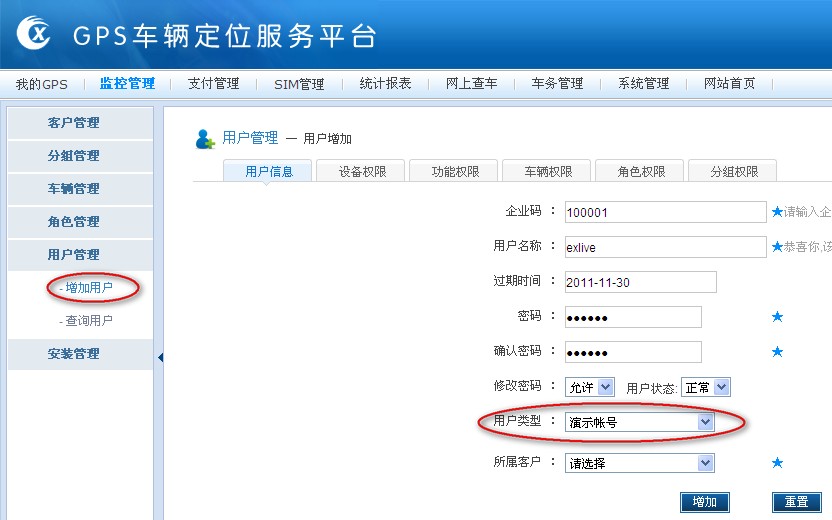
Task: Focus the 过期时间 date field
Action: tap(640, 282)
